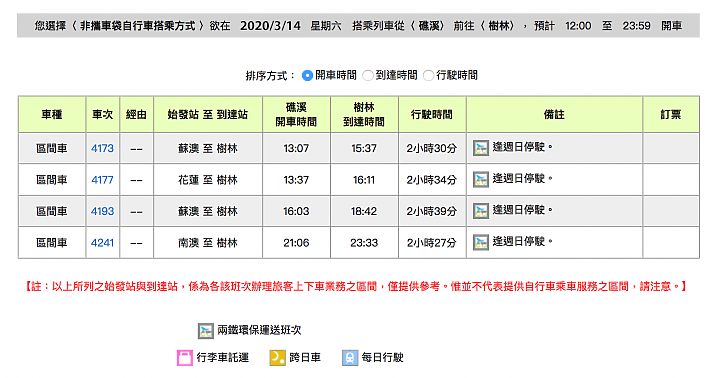
Task: Select the 到達時間 sort radio button
Action: point(368,75)
